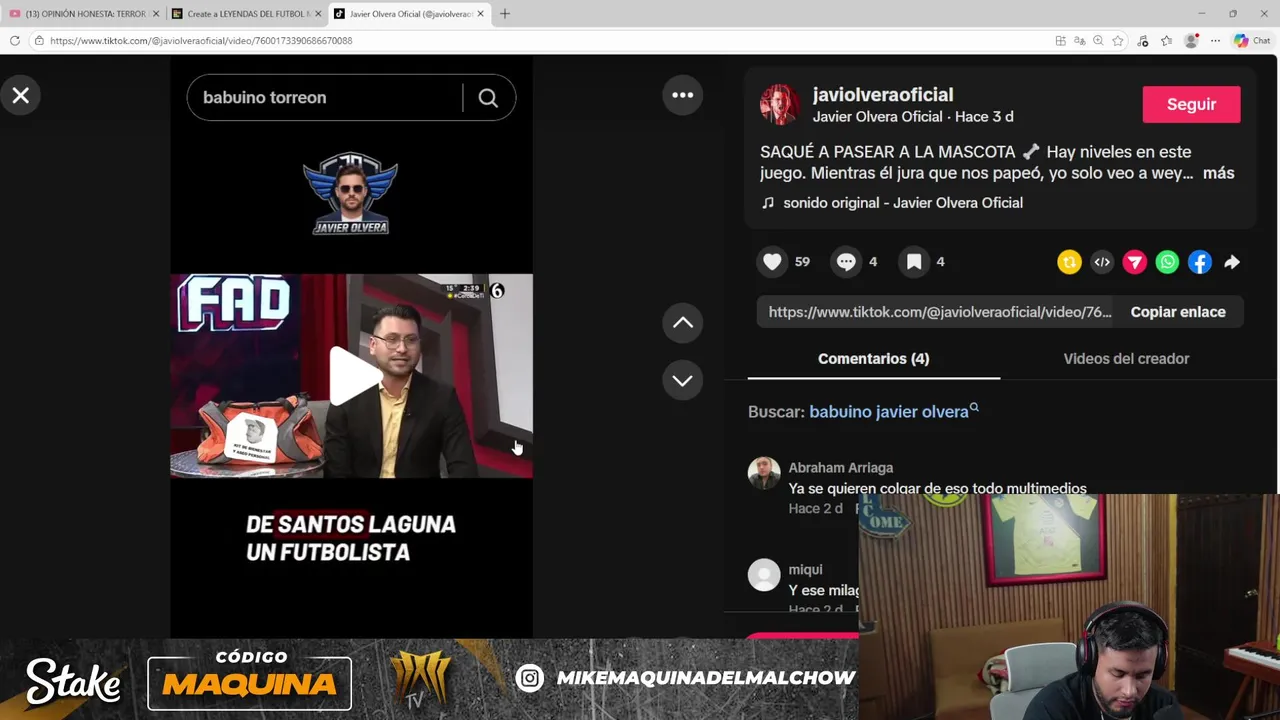
Task: Share video to WhatsApp
Action: [1167, 262]
